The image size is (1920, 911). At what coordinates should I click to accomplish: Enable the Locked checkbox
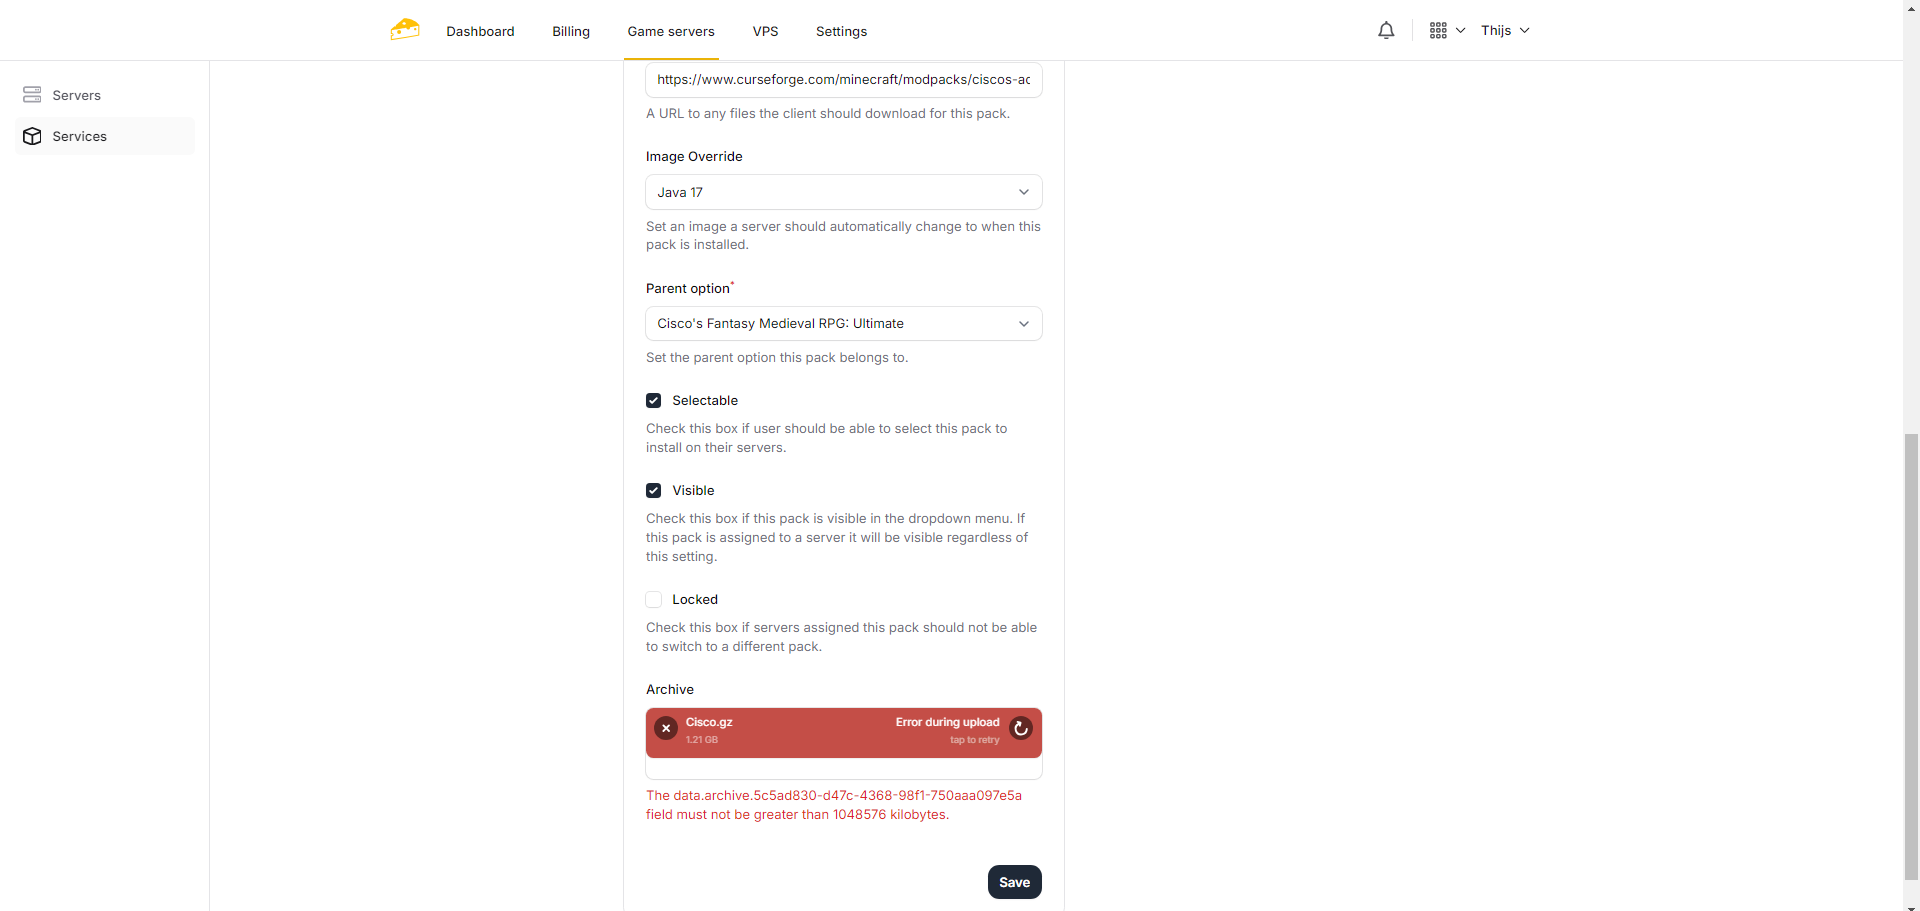654,600
